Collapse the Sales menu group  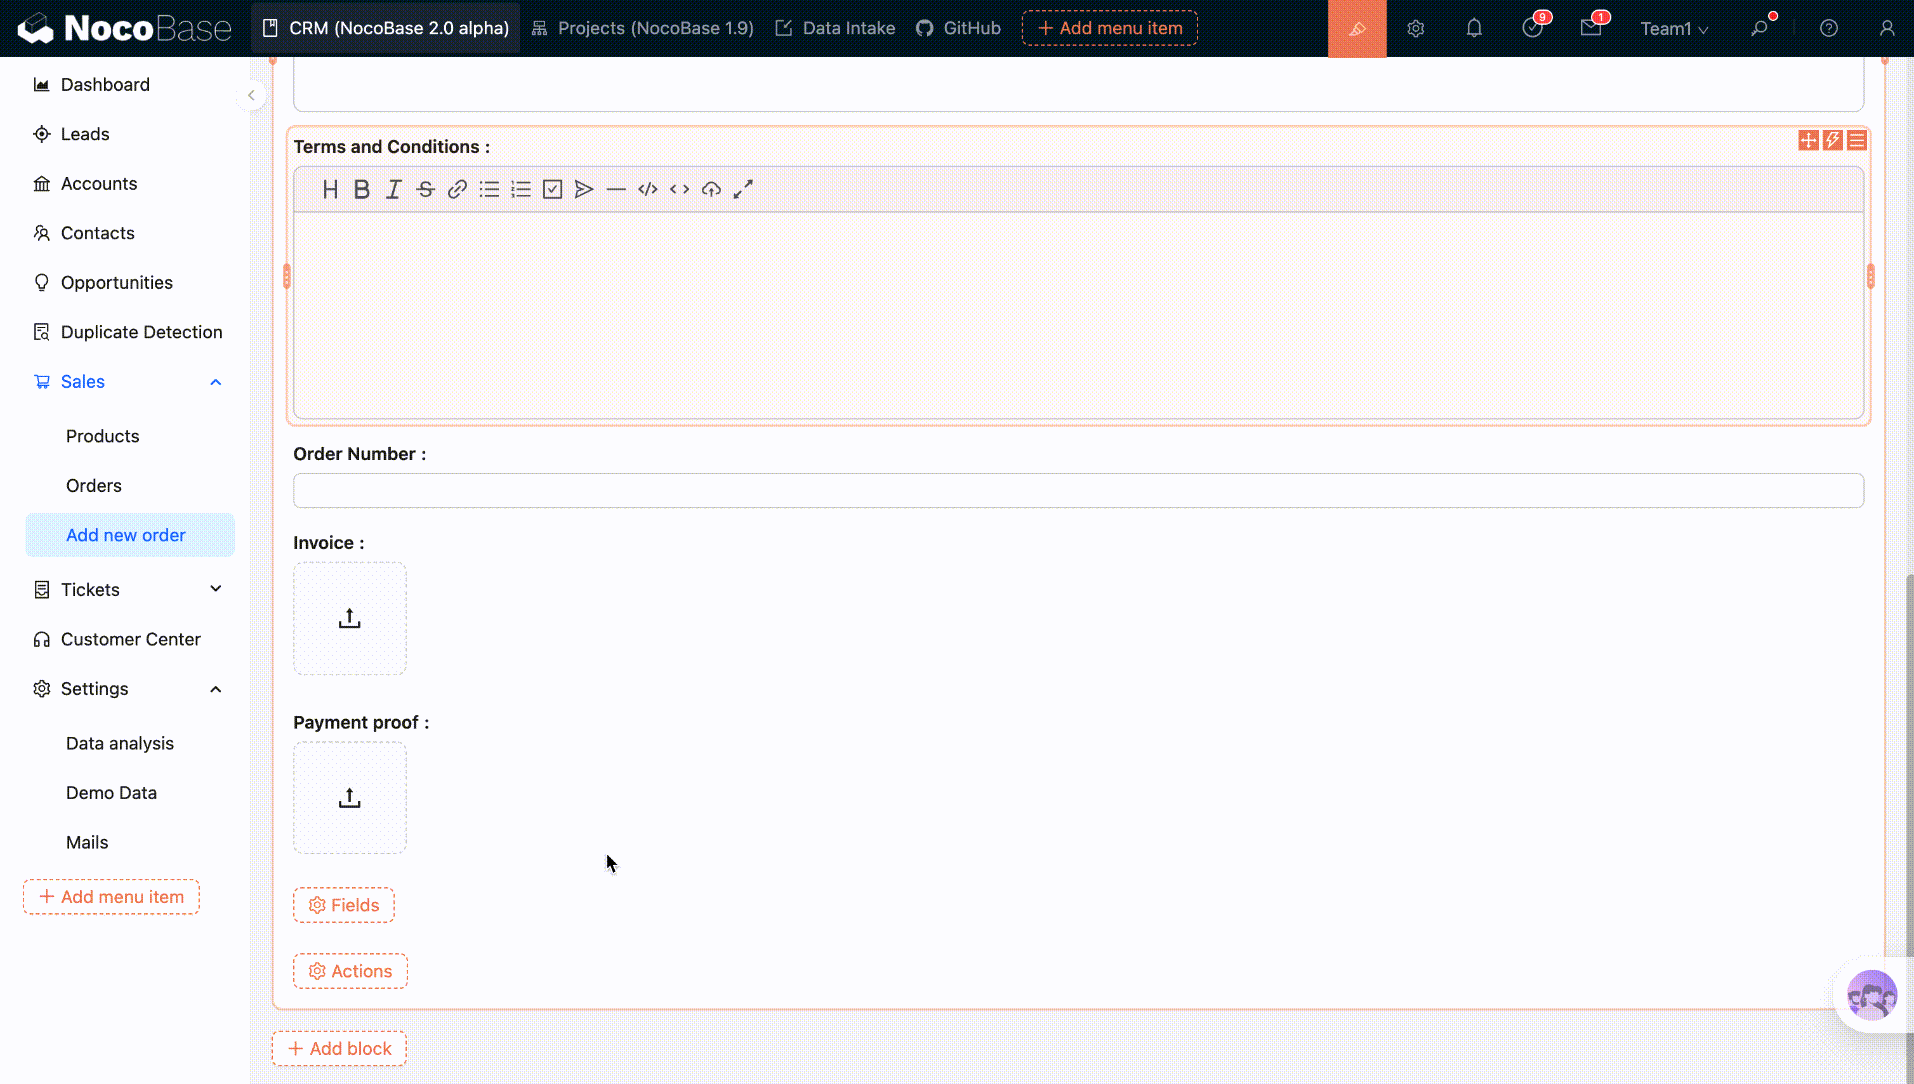coord(215,382)
